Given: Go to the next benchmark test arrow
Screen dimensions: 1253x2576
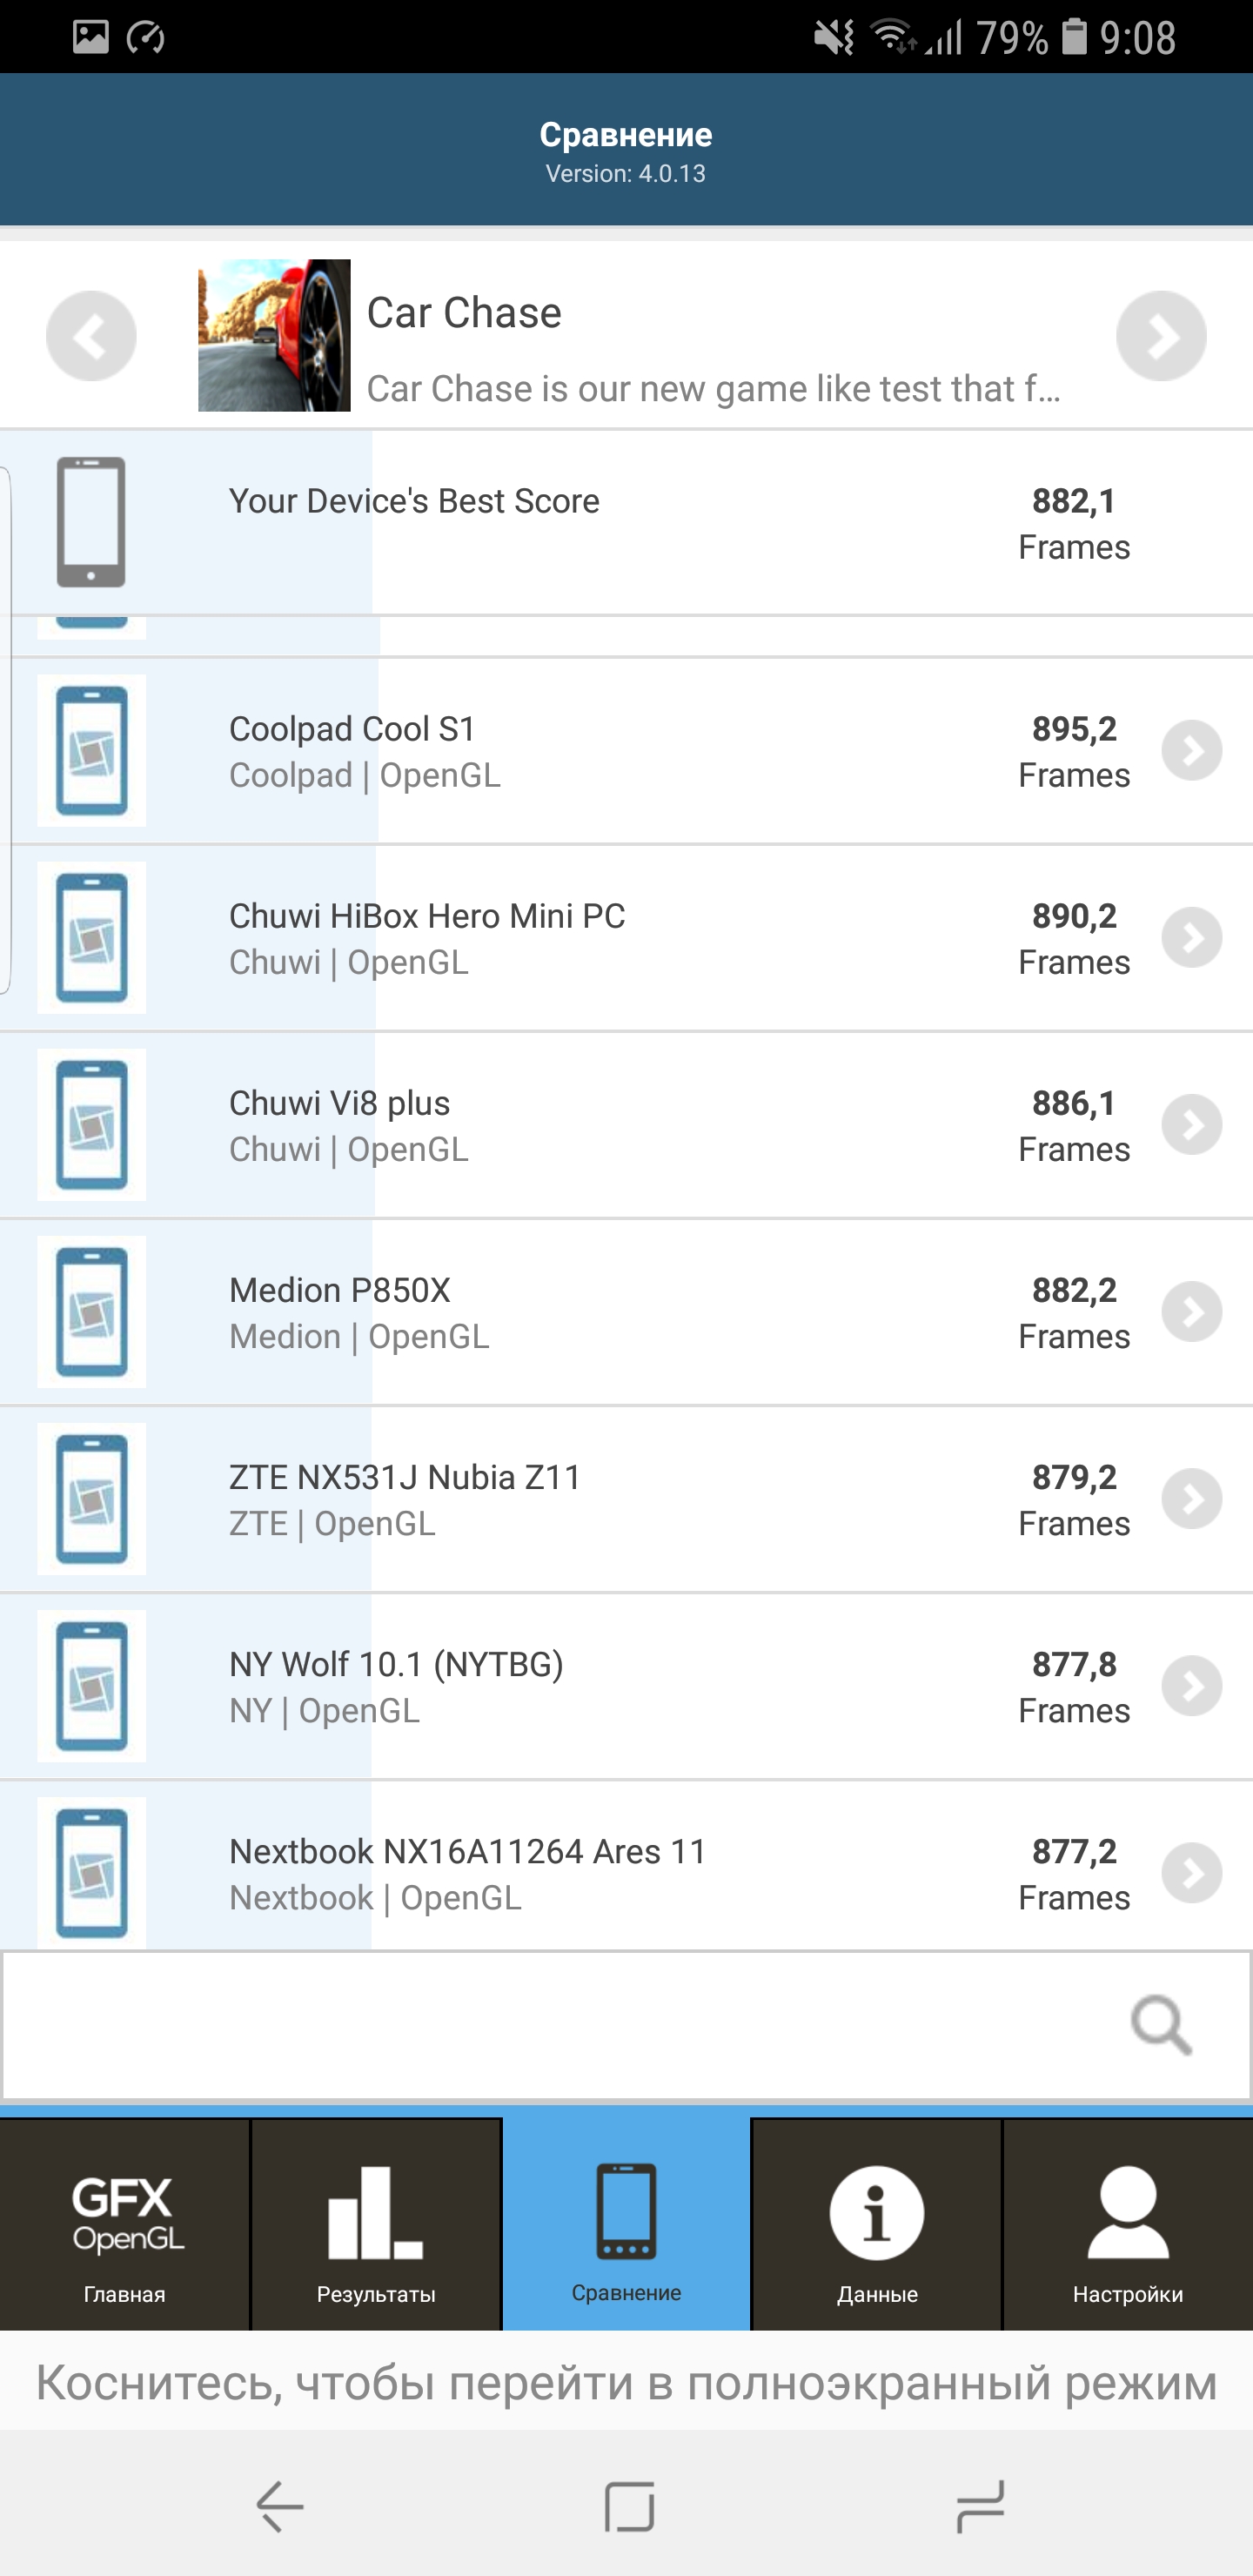Looking at the screenshot, I should point(1160,336).
